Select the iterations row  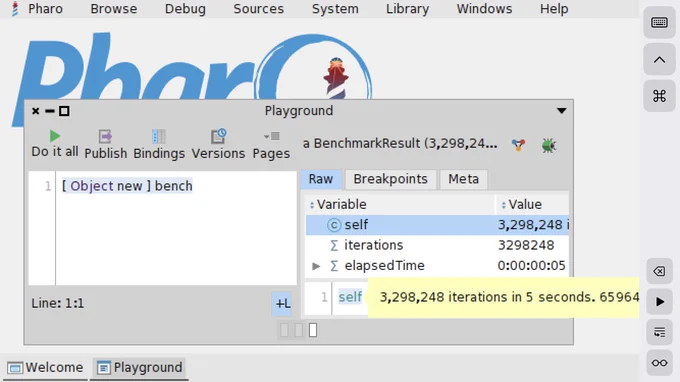tap(437, 245)
